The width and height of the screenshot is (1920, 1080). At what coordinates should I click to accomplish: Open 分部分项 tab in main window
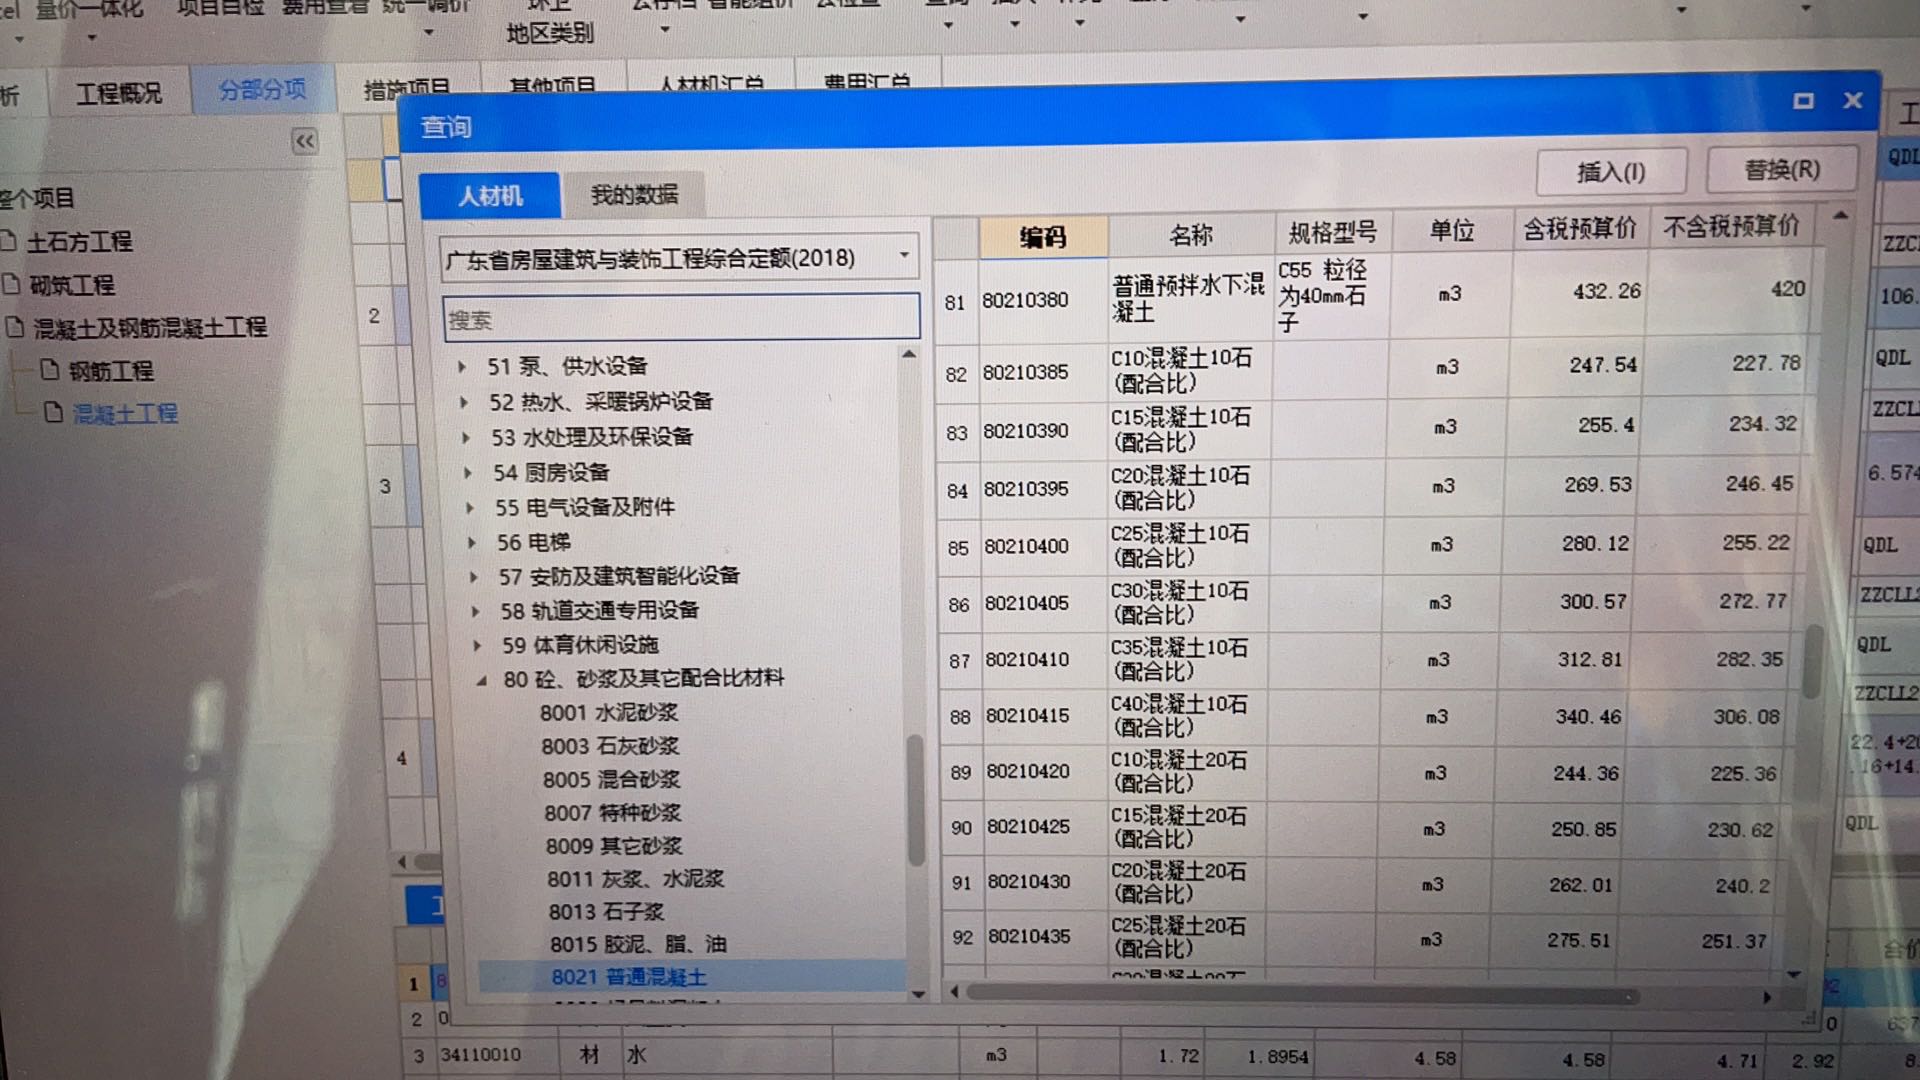[x=262, y=89]
